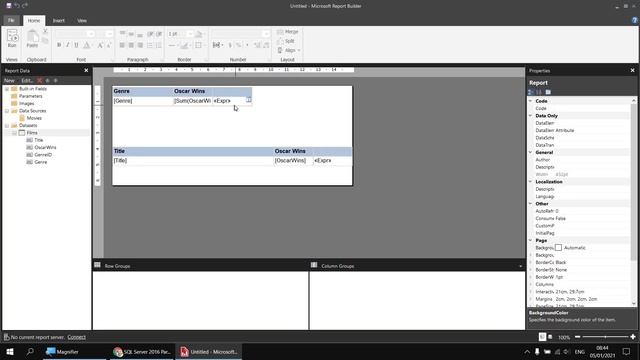The height and width of the screenshot is (360, 640).
Task: Click the grow font size icon
Action: [100, 45]
